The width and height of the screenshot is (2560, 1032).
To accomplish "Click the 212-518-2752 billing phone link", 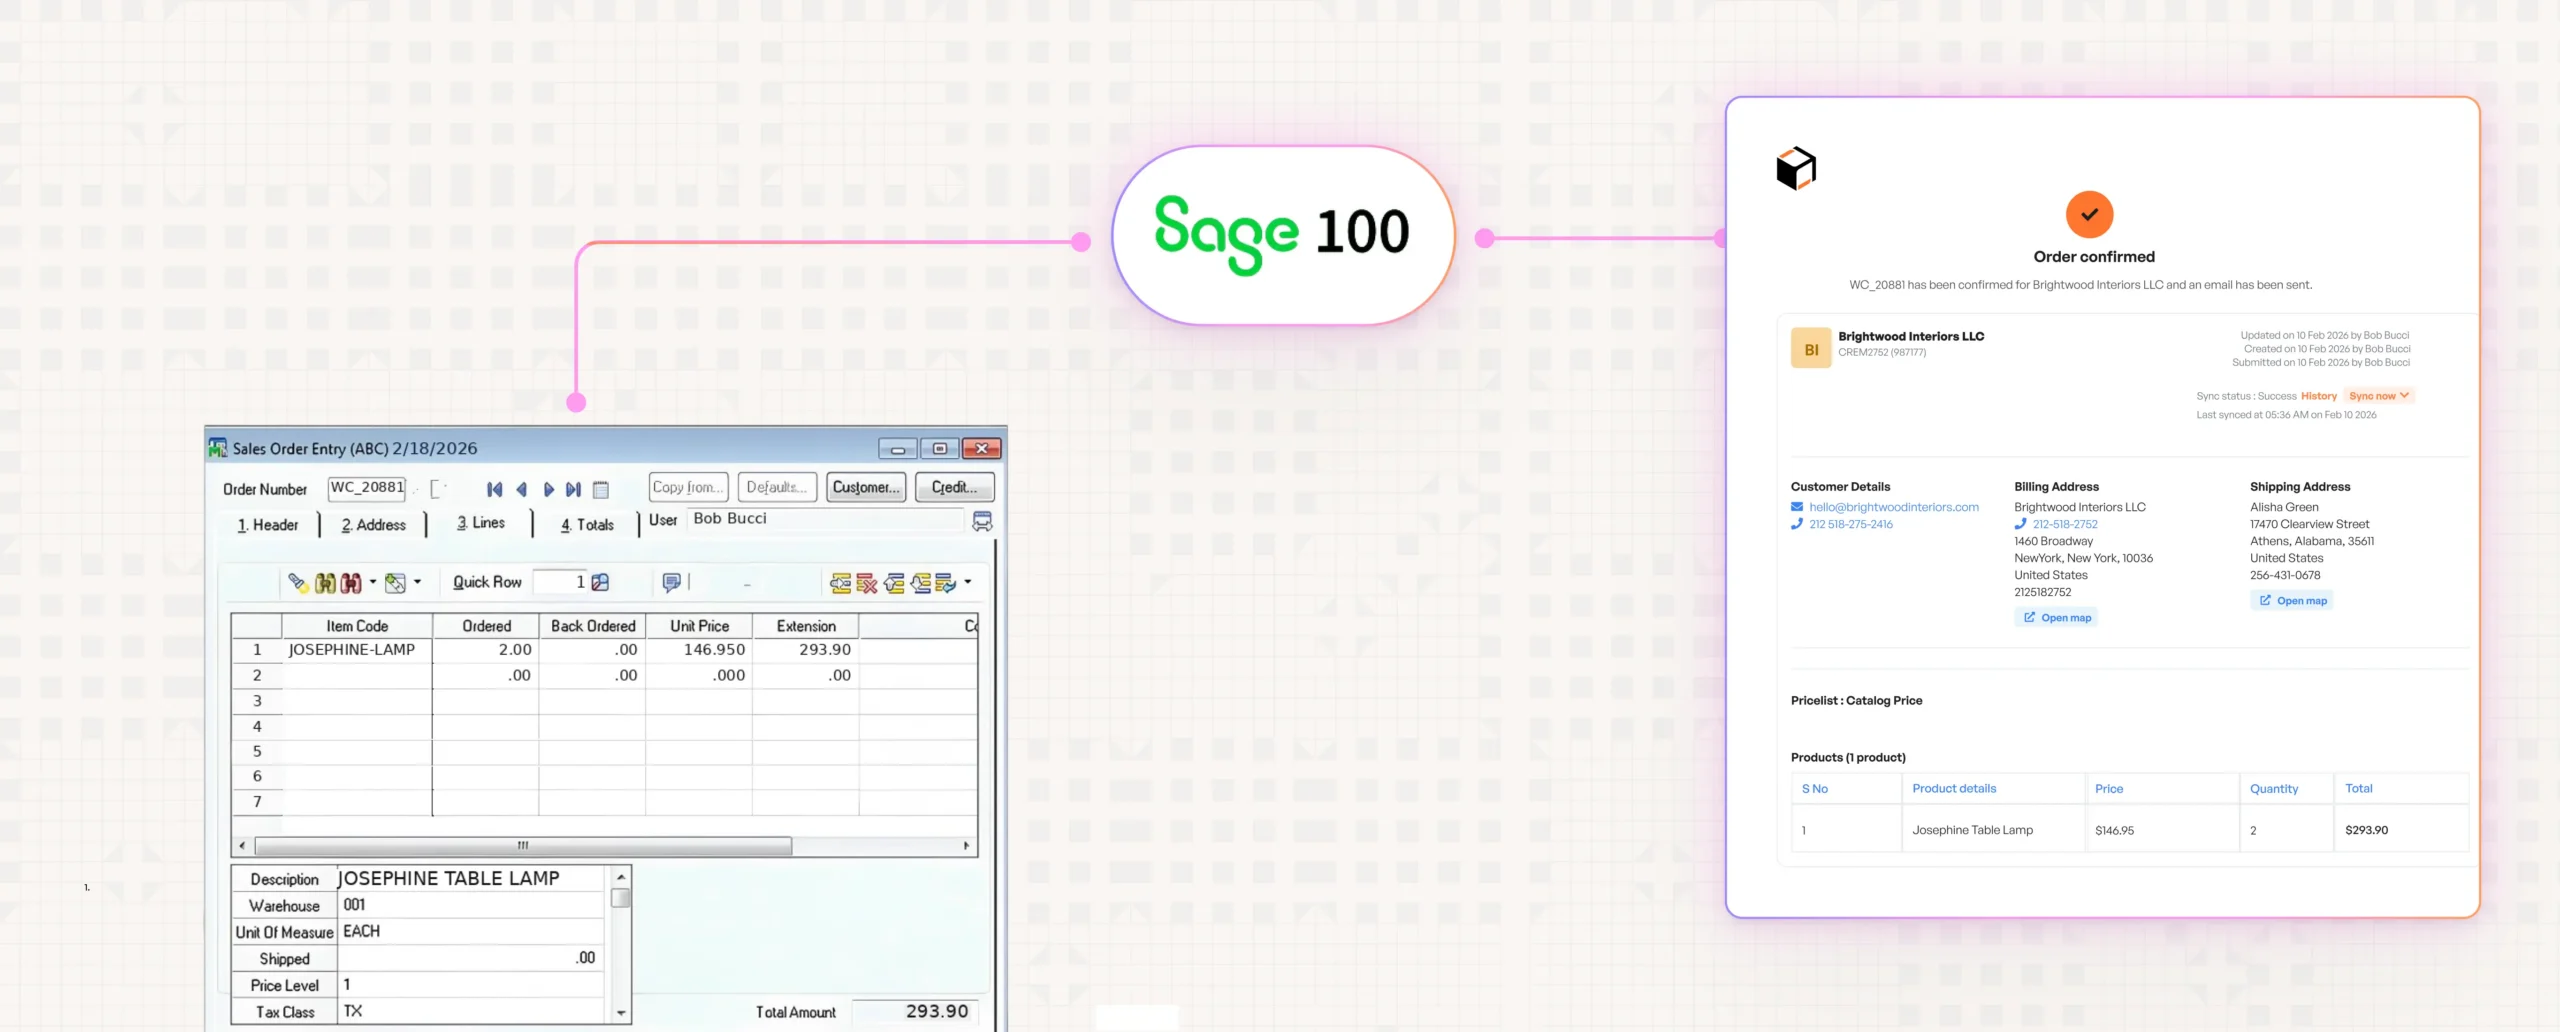I will coord(2065,524).
